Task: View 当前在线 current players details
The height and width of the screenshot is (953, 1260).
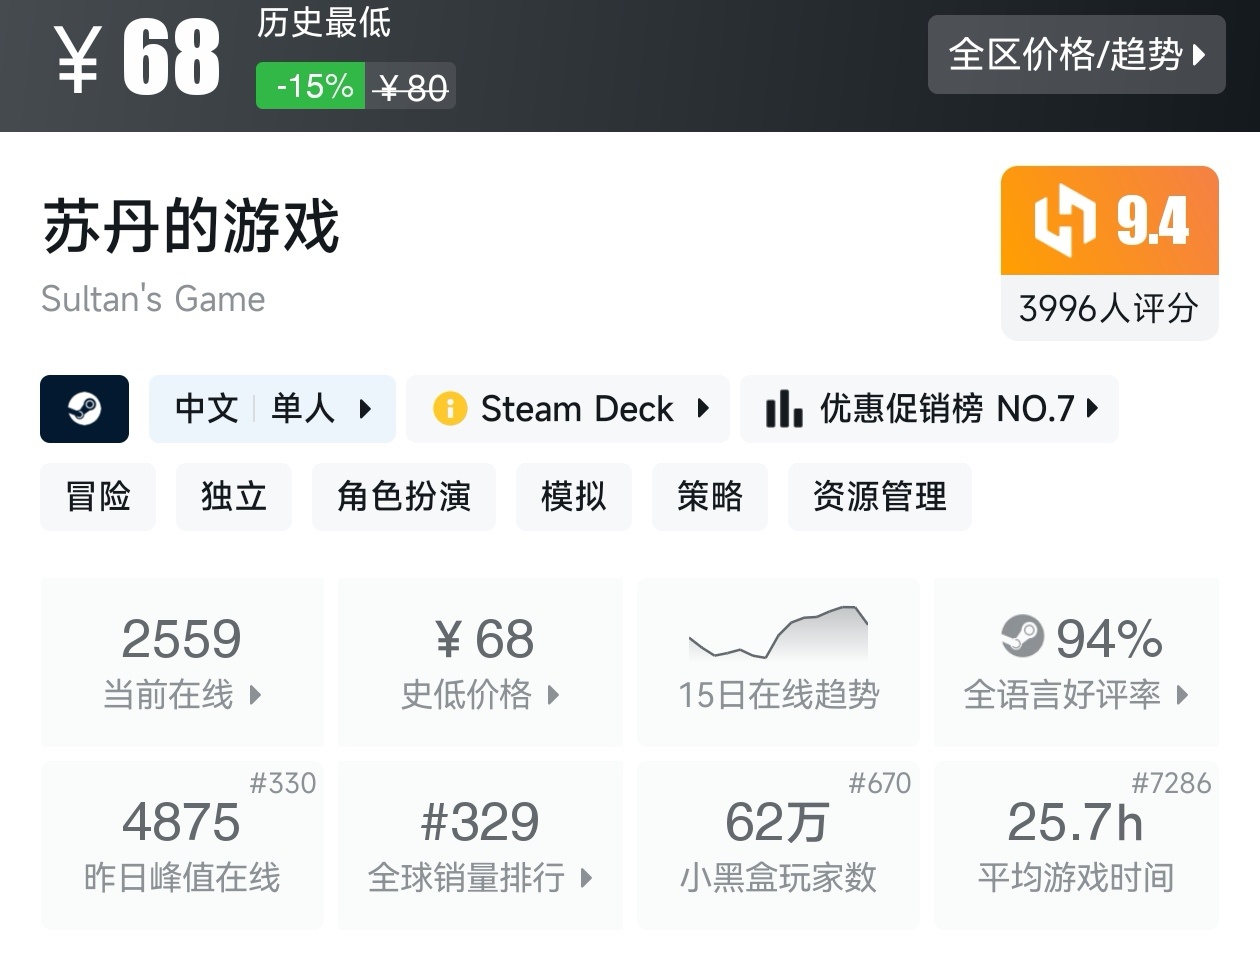Action: (182, 662)
